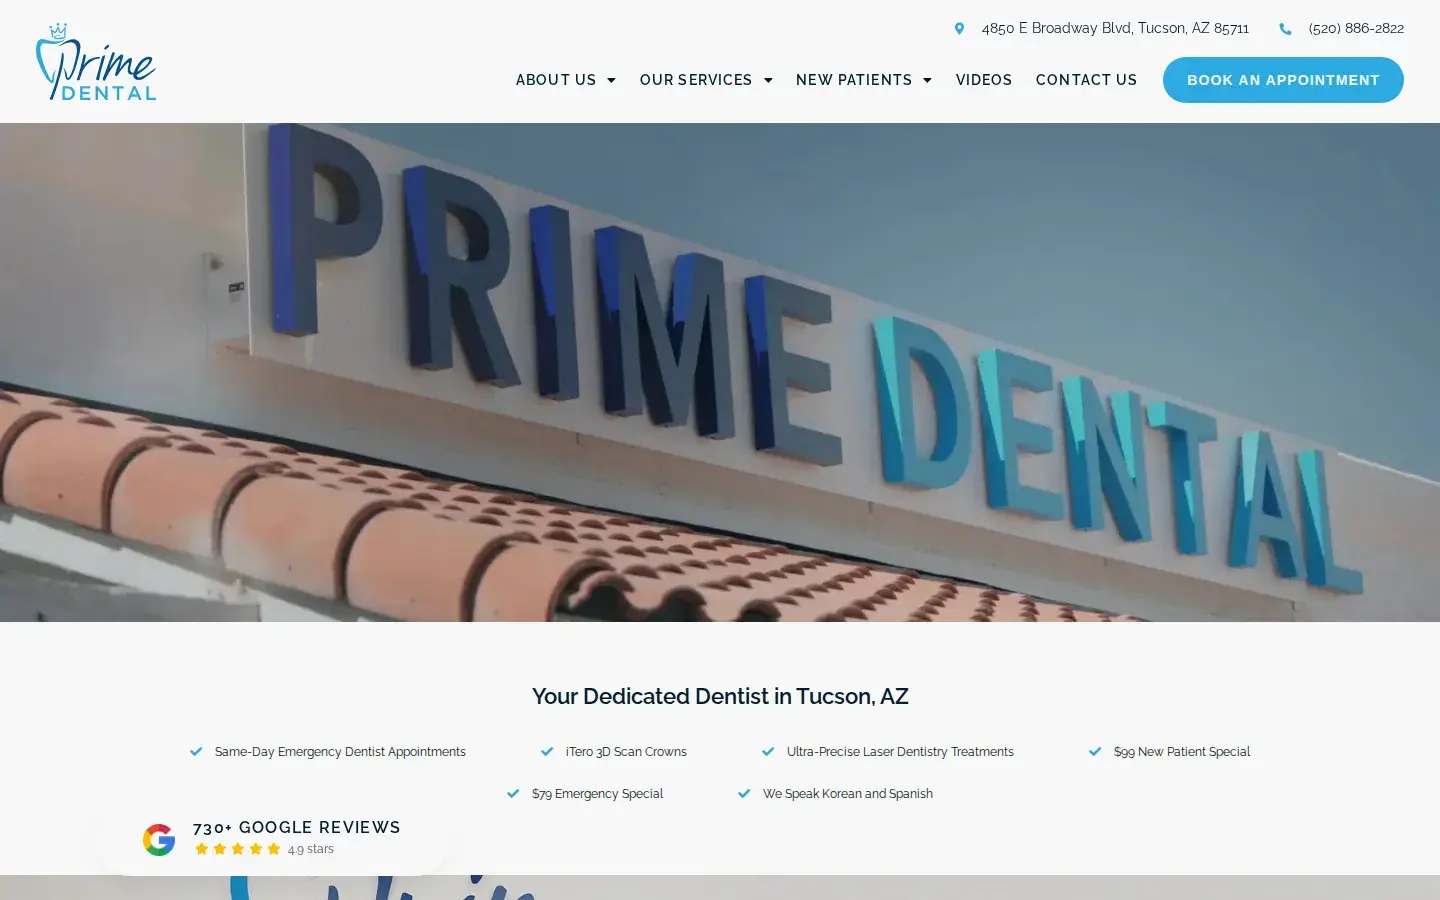Go to the Videos page
The height and width of the screenshot is (900, 1440).
point(984,80)
